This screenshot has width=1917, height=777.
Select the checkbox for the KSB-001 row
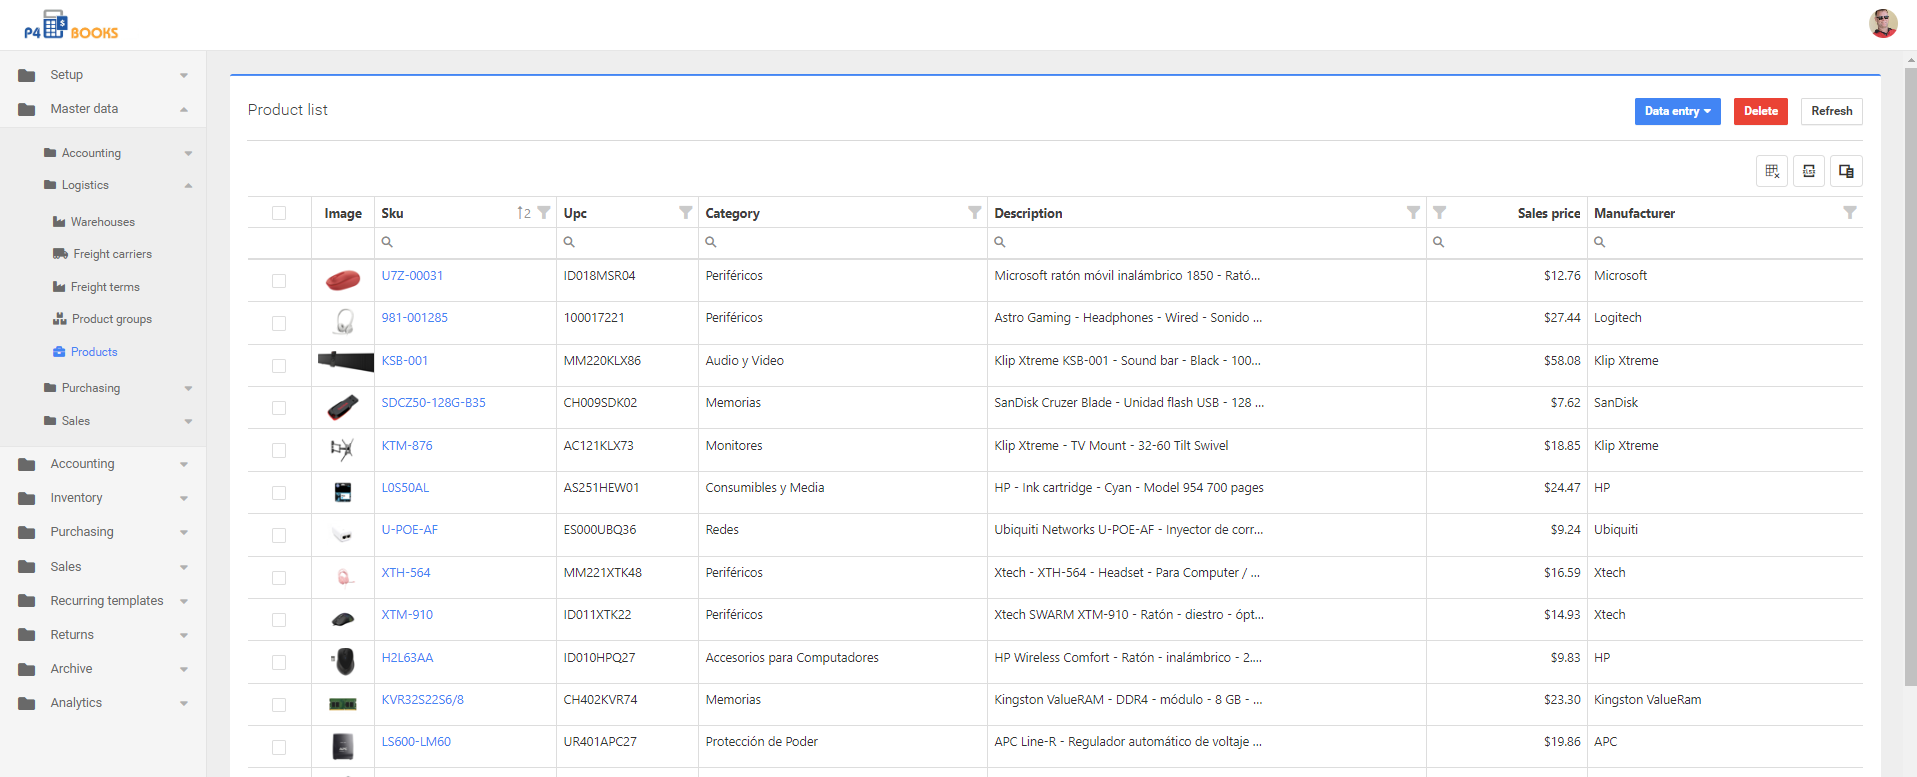tap(279, 366)
